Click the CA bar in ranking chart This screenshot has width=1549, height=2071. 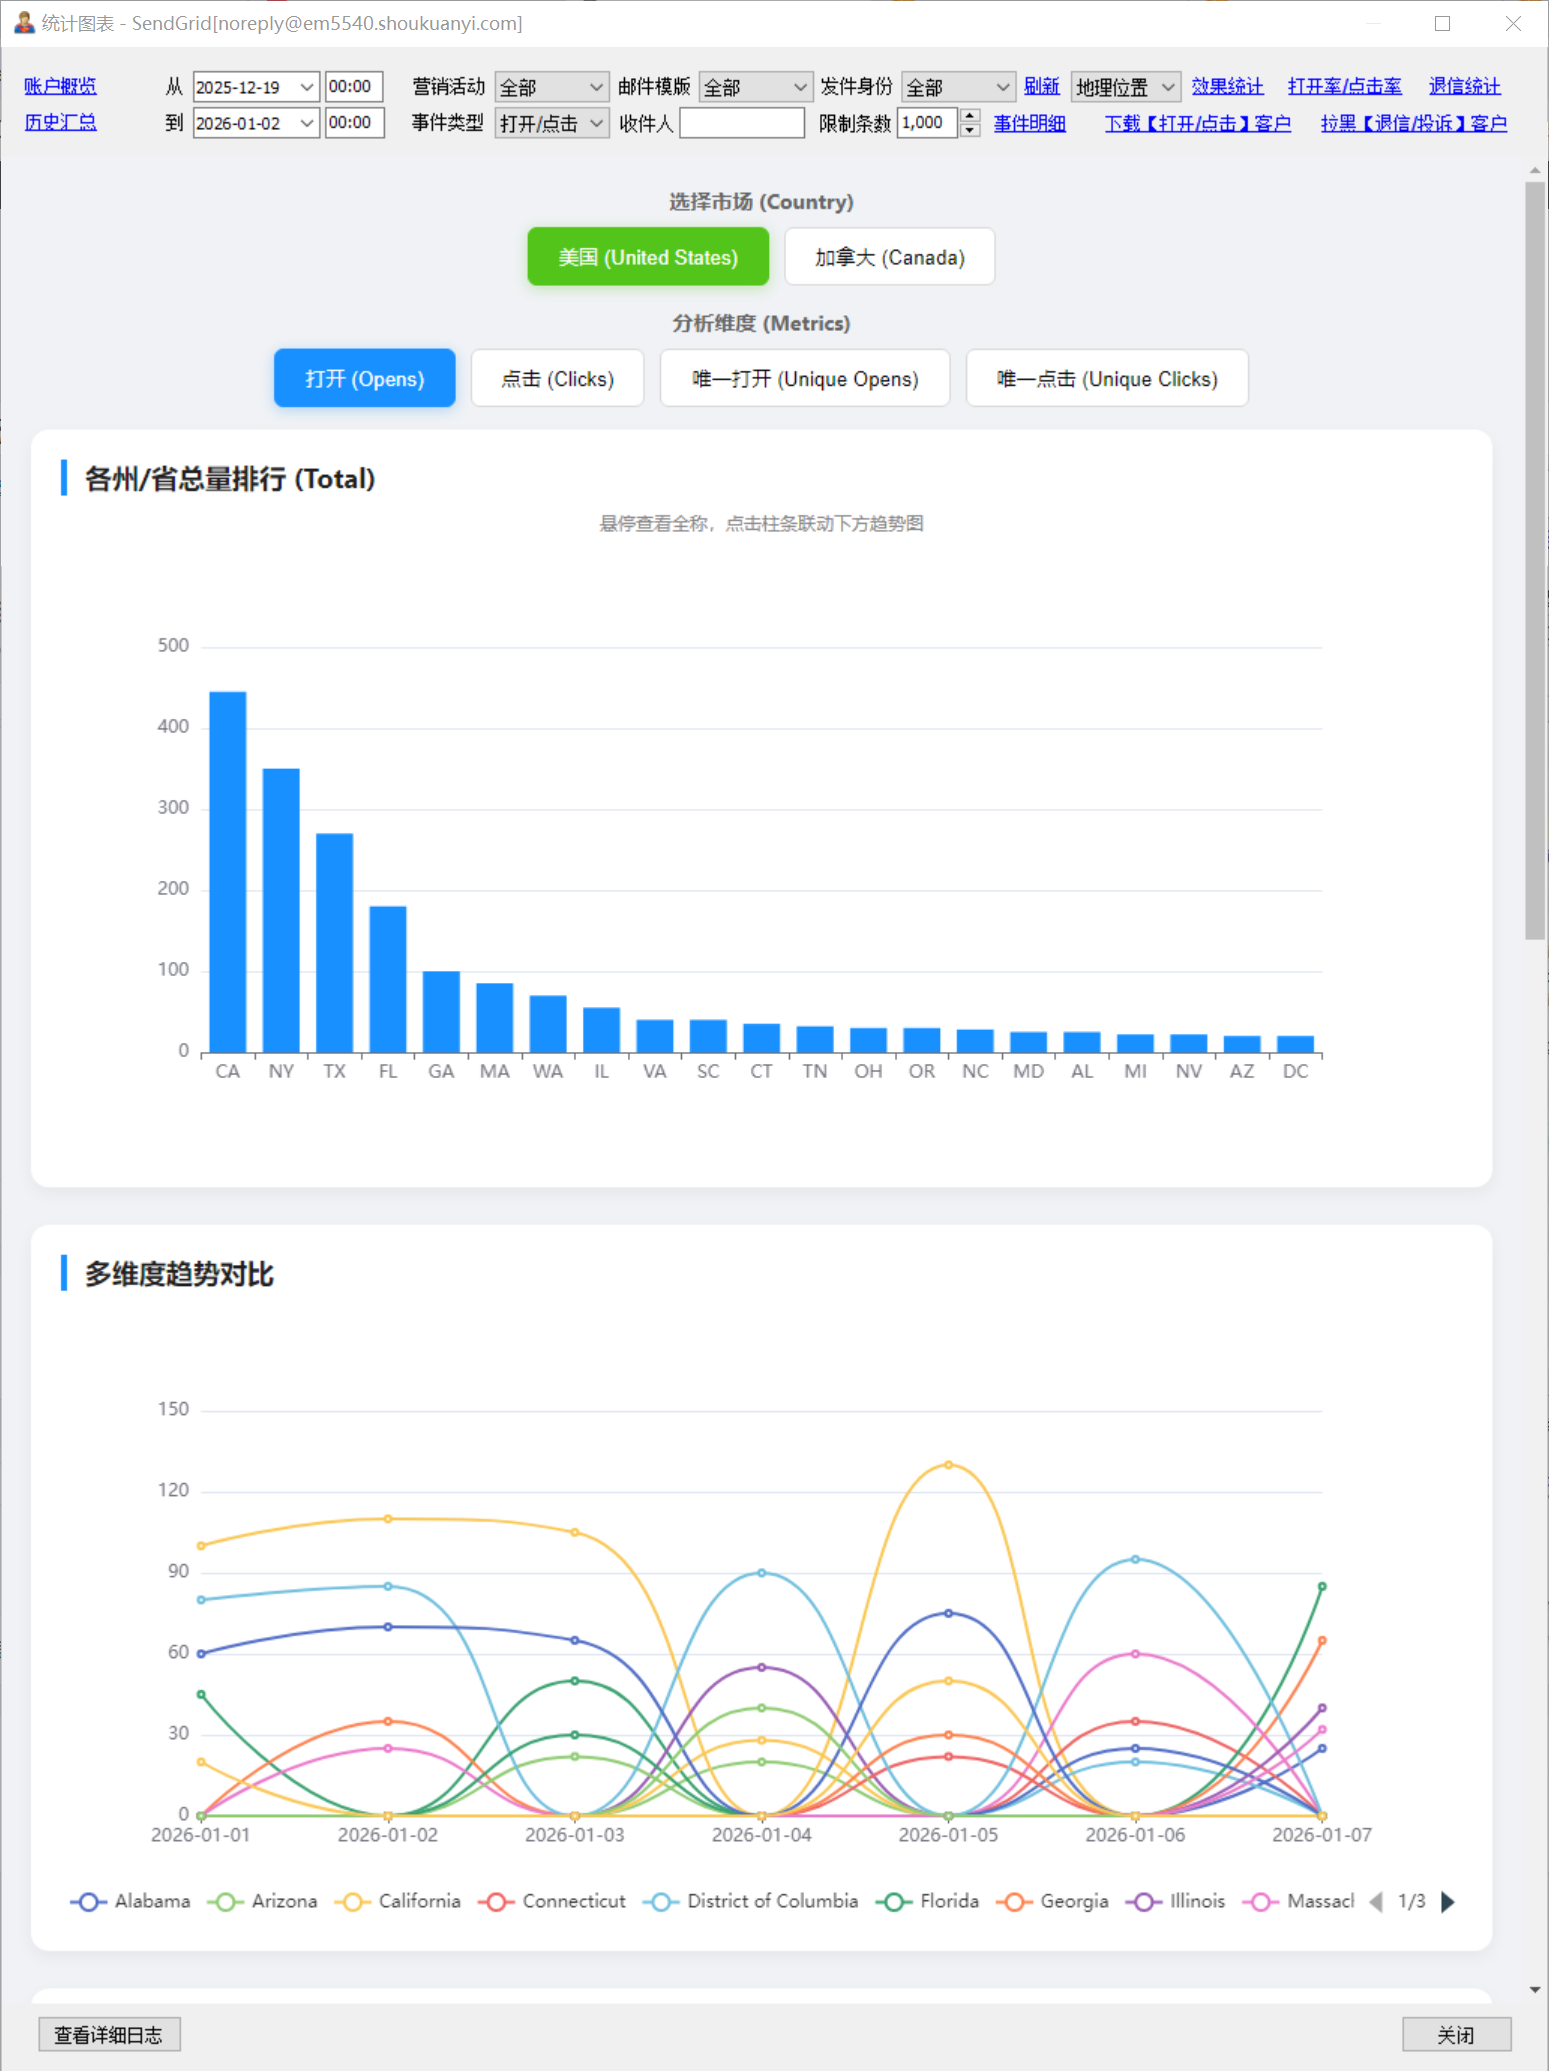pos(227,870)
